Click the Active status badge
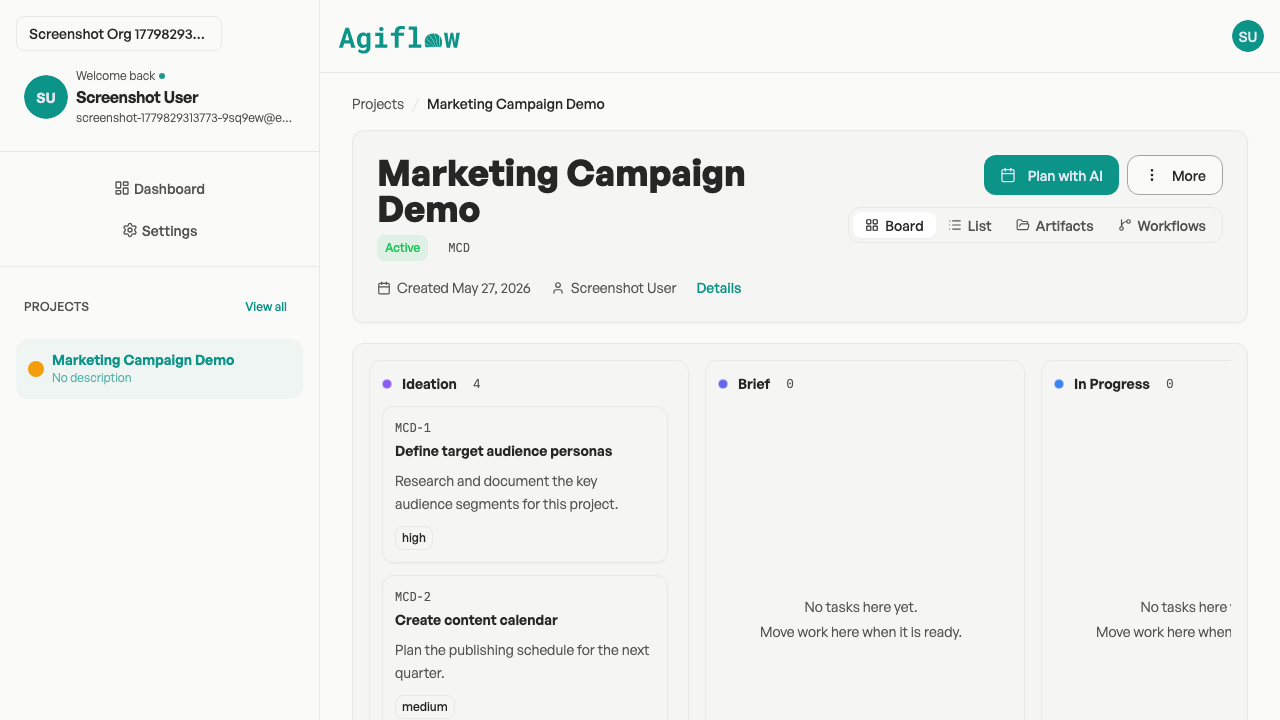 point(403,248)
